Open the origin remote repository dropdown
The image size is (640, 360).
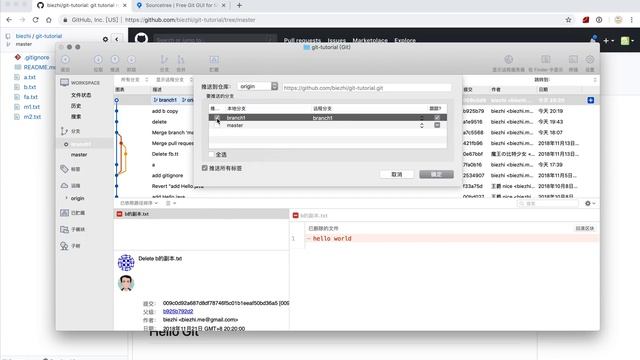[258, 86]
